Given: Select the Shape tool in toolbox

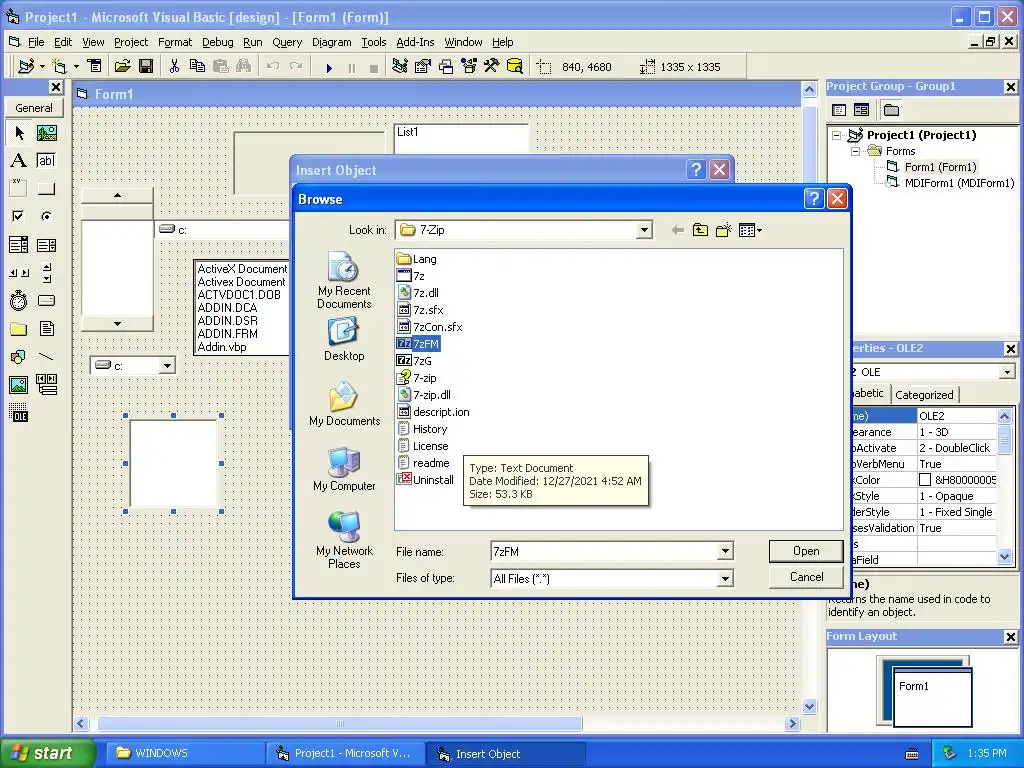Looking at the screenshot, I should click(19, 357).
